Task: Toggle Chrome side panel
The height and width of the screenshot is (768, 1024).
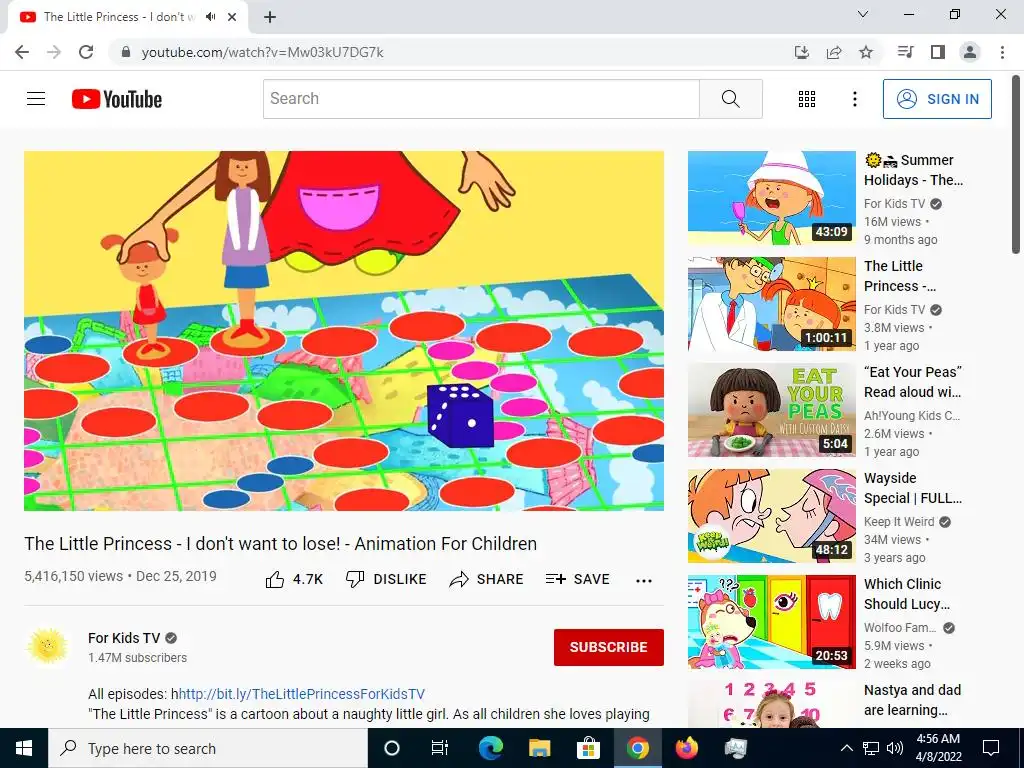Action: point(938,52)
